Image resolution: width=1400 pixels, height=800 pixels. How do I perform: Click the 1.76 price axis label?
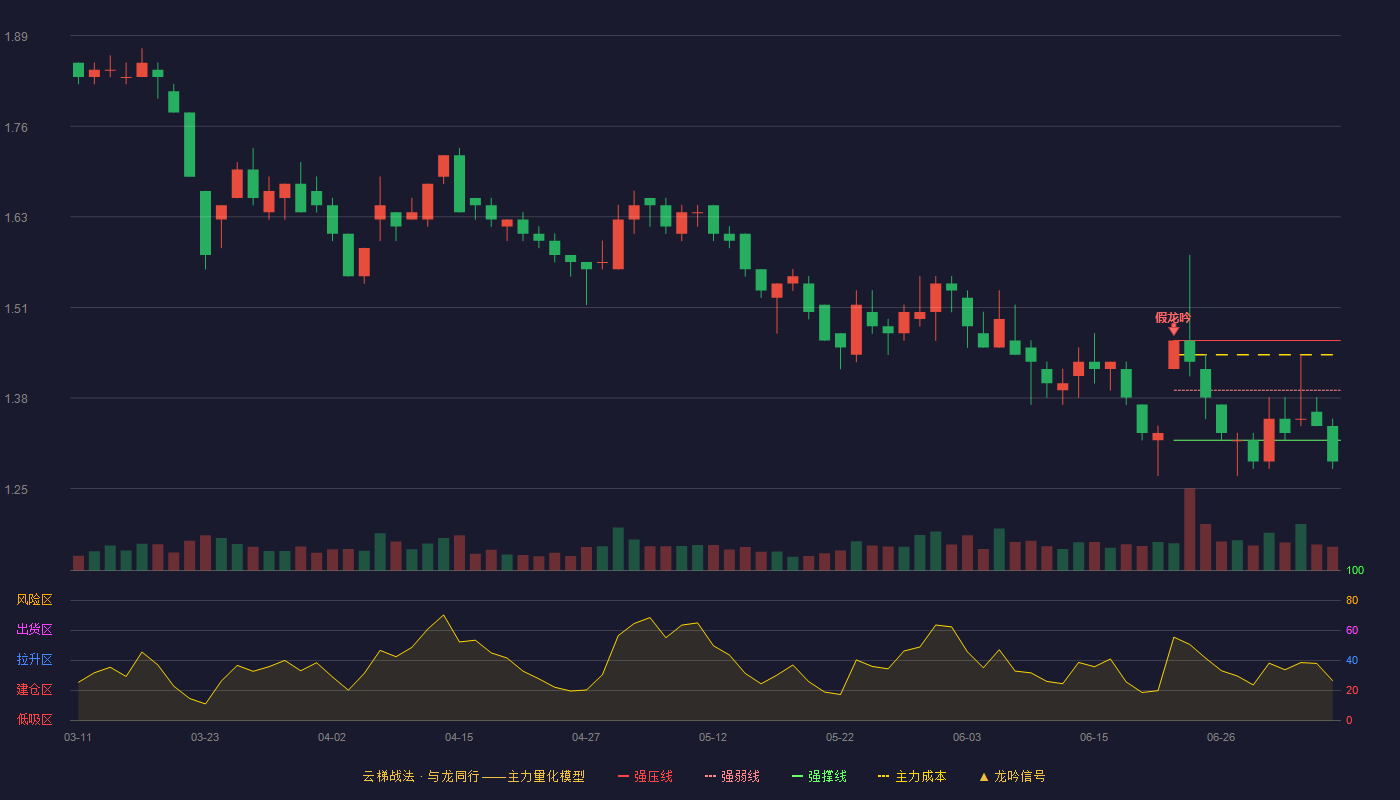point(16,127)
